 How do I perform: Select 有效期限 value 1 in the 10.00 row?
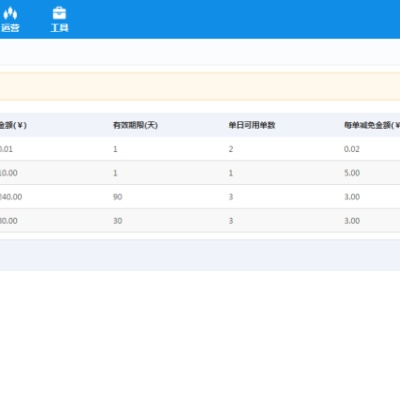115,173
